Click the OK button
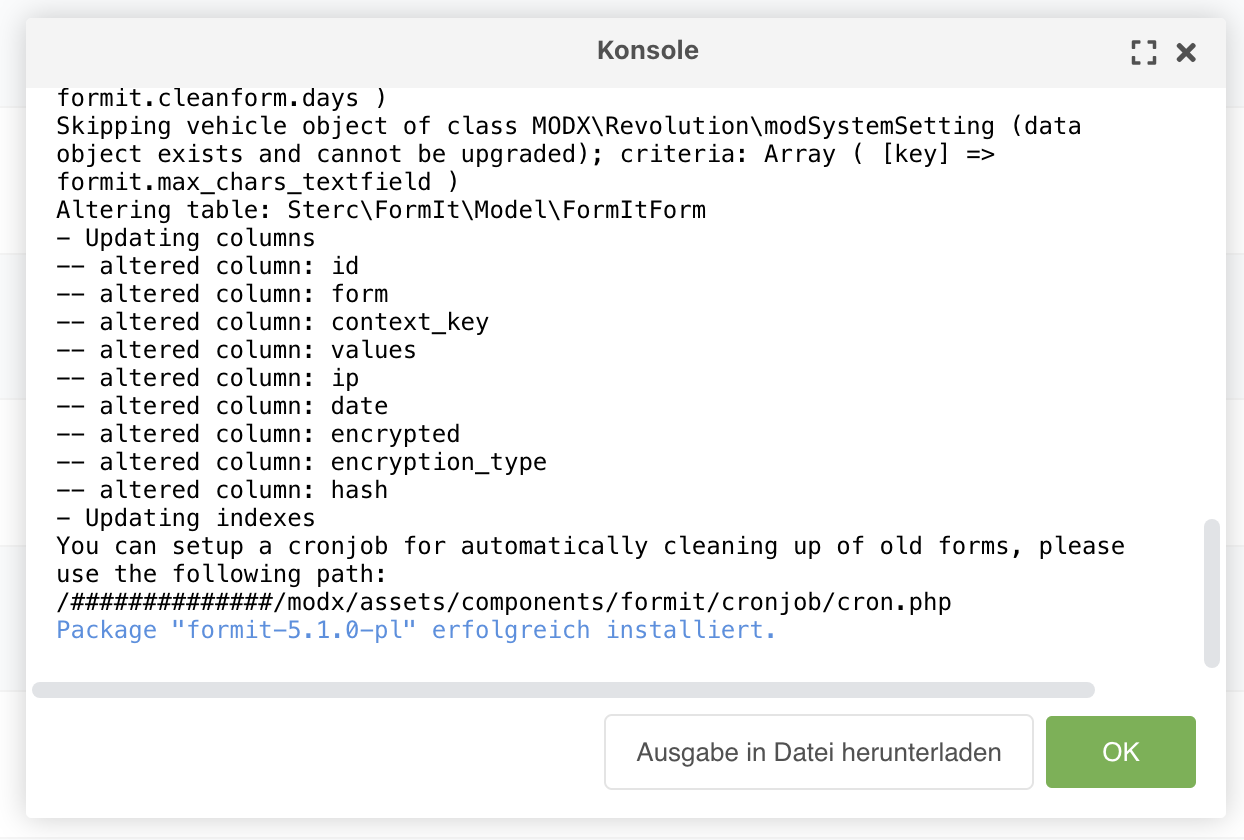 pos(1120,752)
